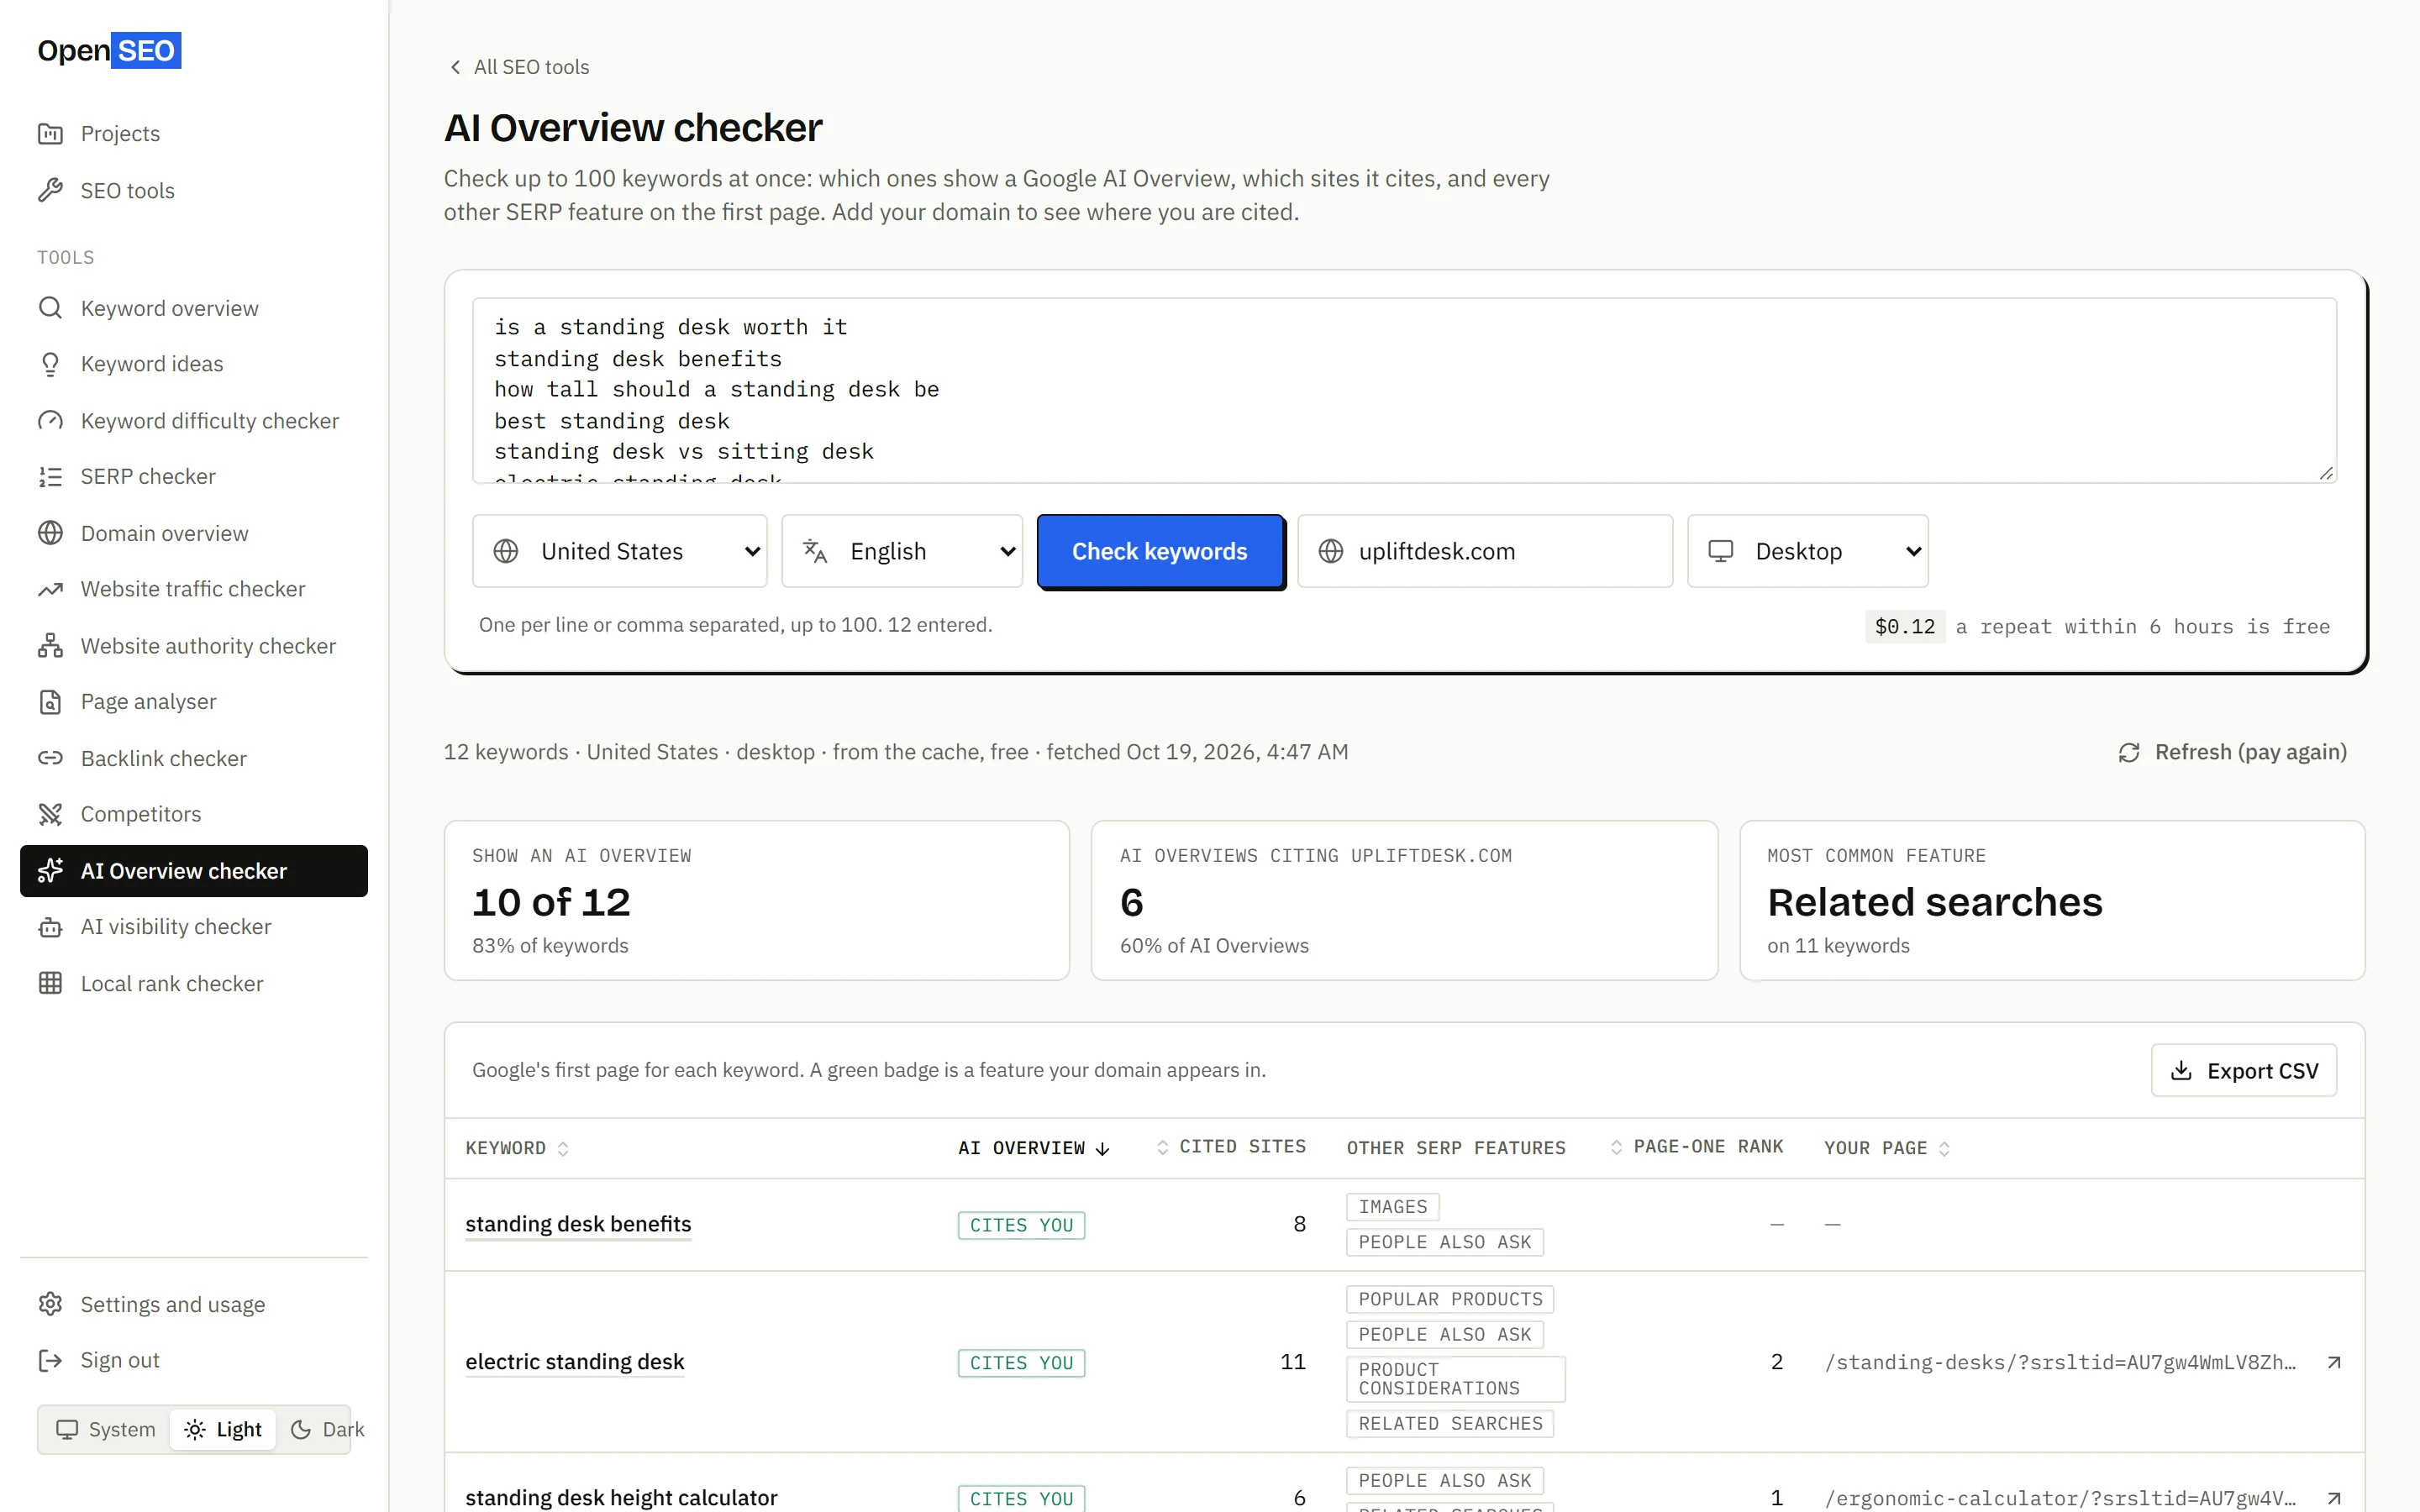2420x1512 pixels.
Task: Click the OpenSEO logo
Action: 109,50
